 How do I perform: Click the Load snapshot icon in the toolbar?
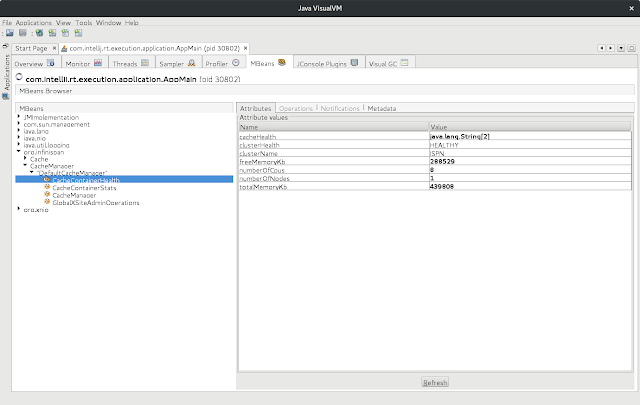(x=10, y=33)
